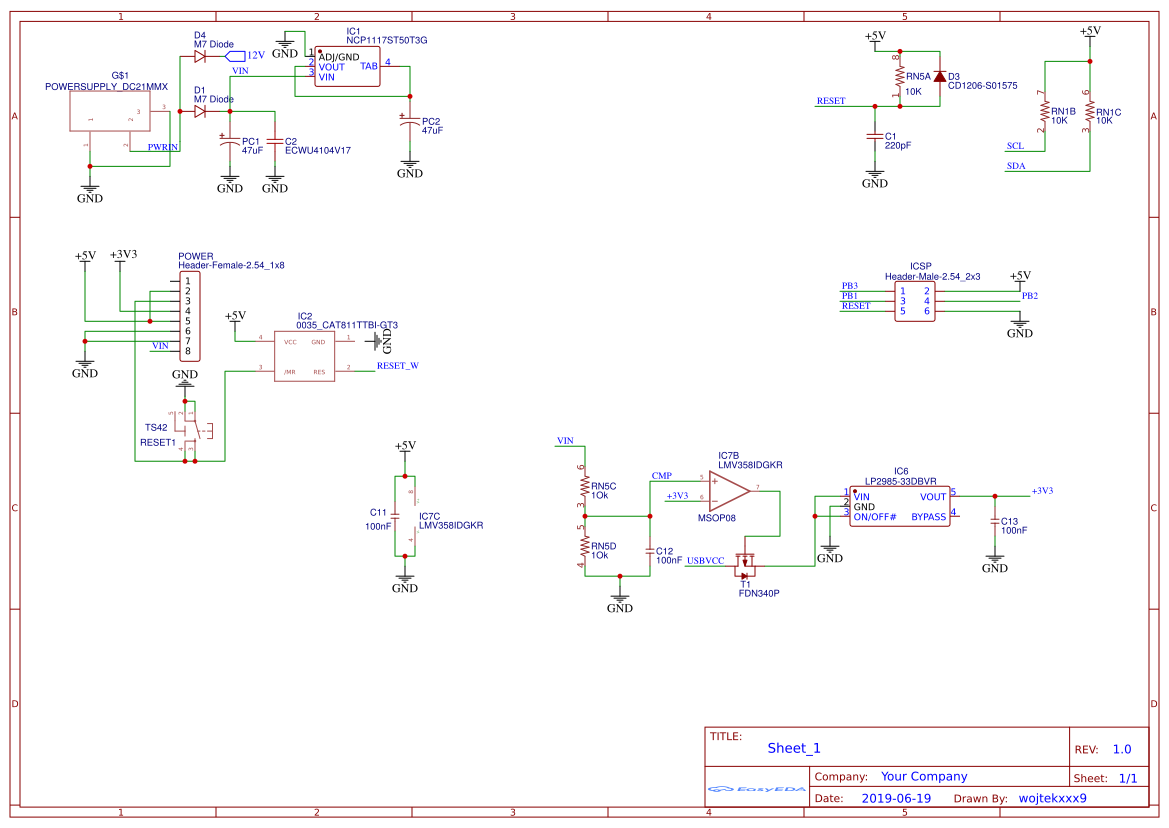Select the C11 100nF capacitor symbol
Image resolution: width=1169 pixels, height=828 pixels.
point(395,516)
